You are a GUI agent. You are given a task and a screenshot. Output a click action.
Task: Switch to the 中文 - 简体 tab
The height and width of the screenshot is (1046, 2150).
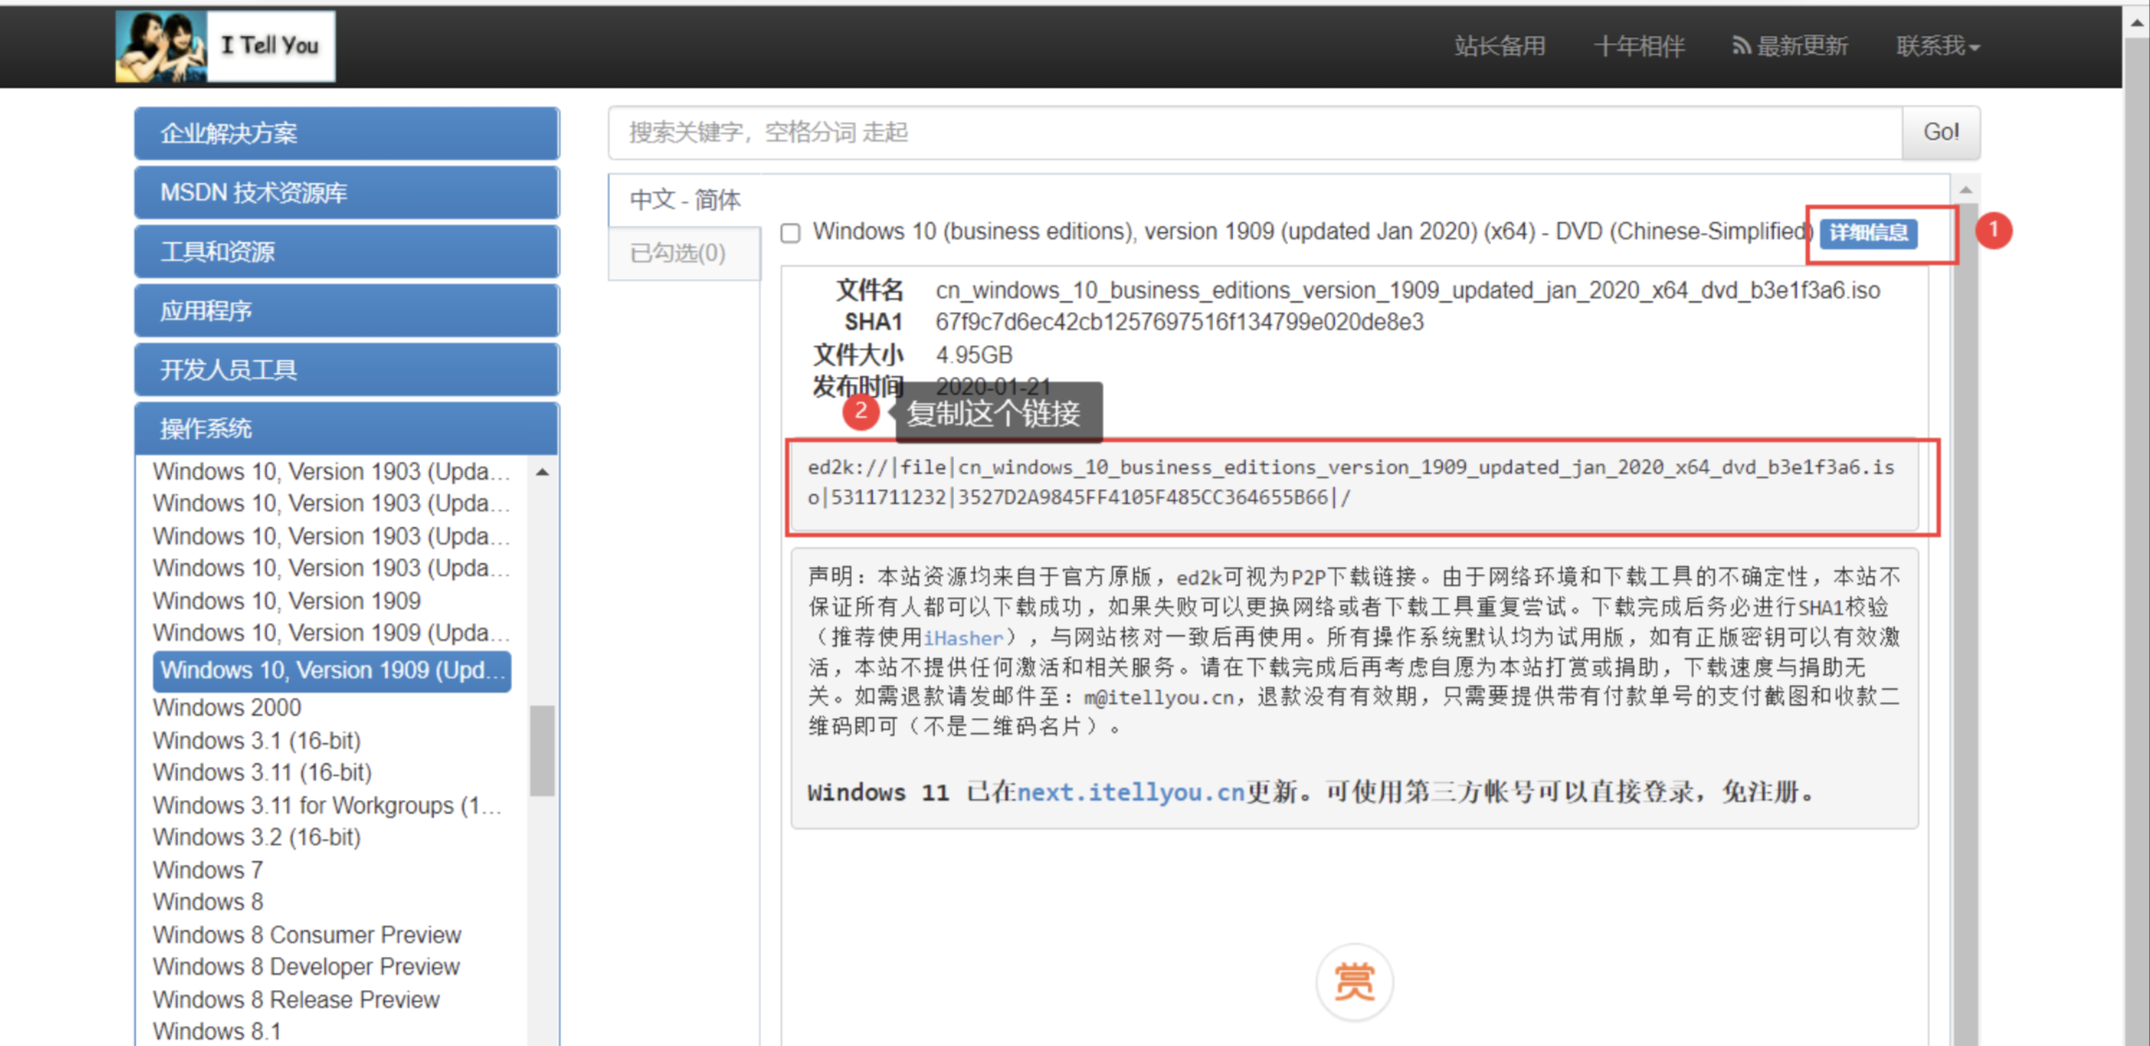click(x=685, y=200)
